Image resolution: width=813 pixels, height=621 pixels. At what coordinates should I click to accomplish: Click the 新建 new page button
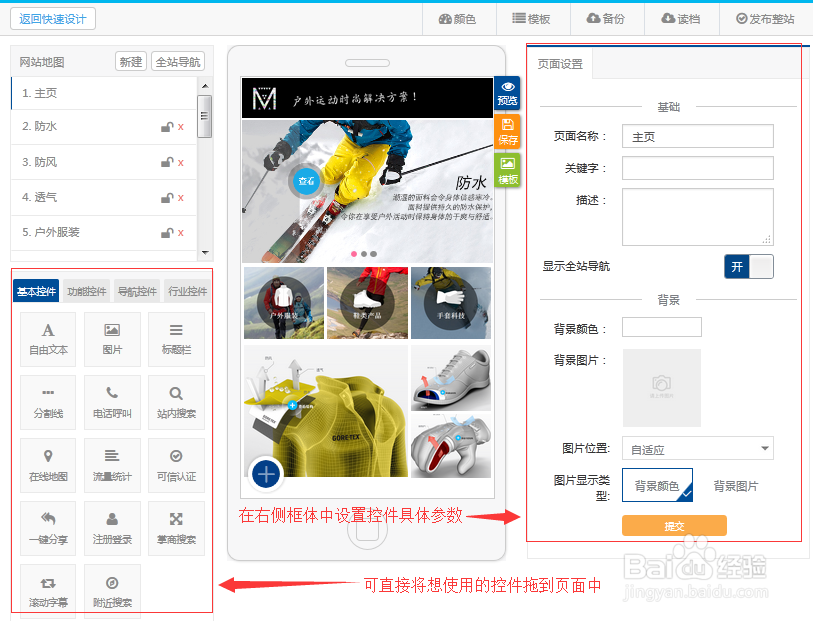tap(131, 62)
